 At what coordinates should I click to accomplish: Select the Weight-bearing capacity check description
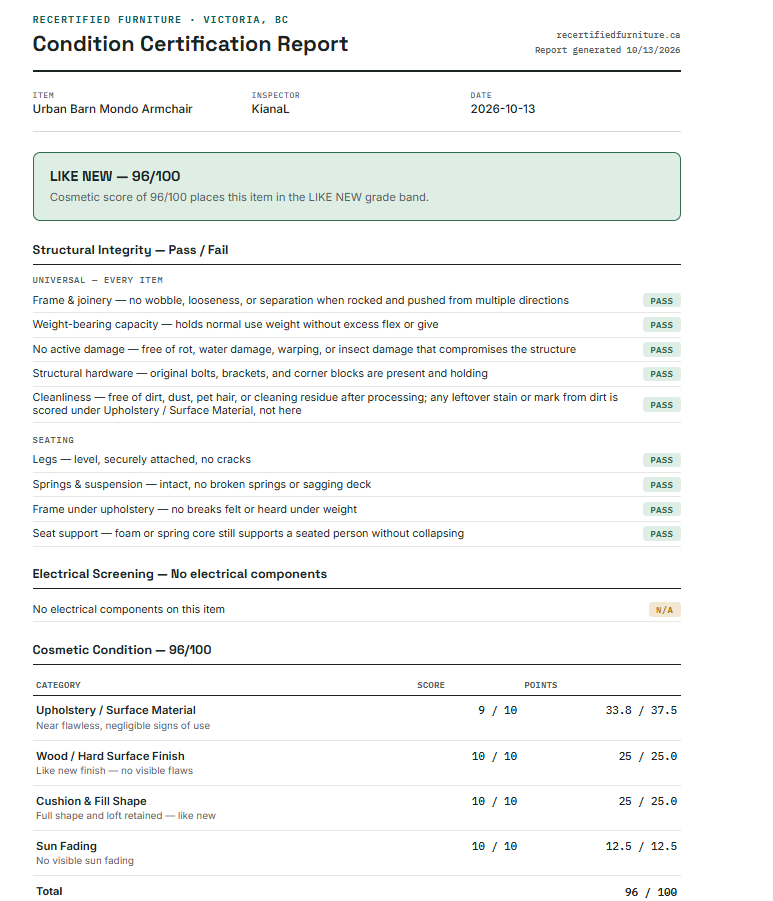coord(236,324)
